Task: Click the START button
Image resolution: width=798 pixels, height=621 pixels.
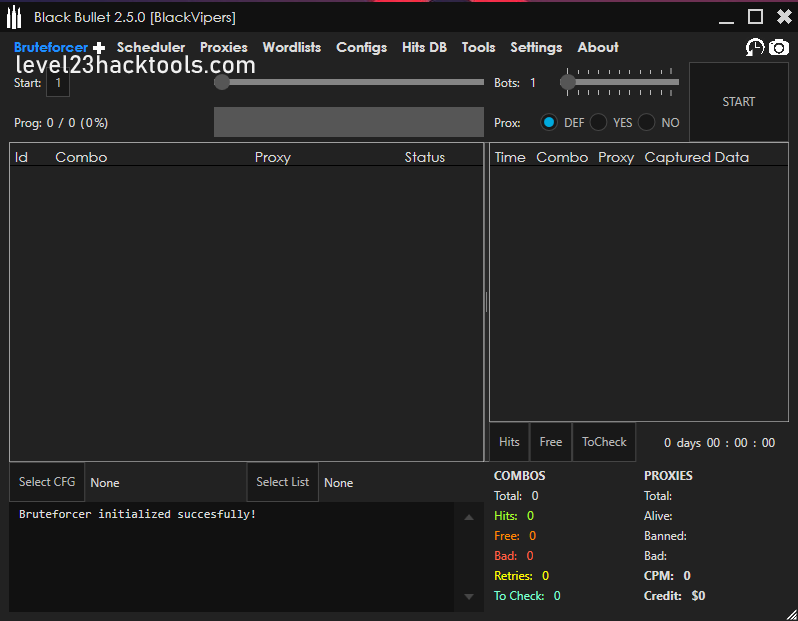Action: click(738, 102)
